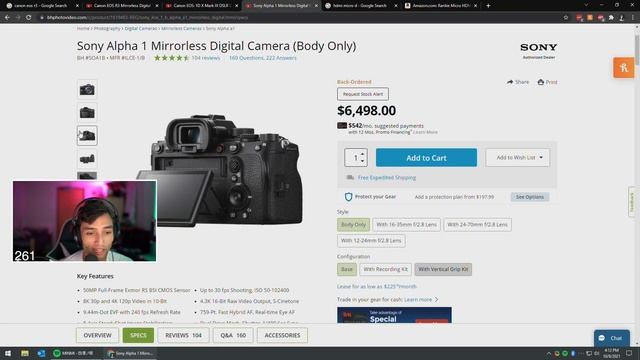
Task: Select third camera rear-view thumbnail
Action: (x=87, y=136)
